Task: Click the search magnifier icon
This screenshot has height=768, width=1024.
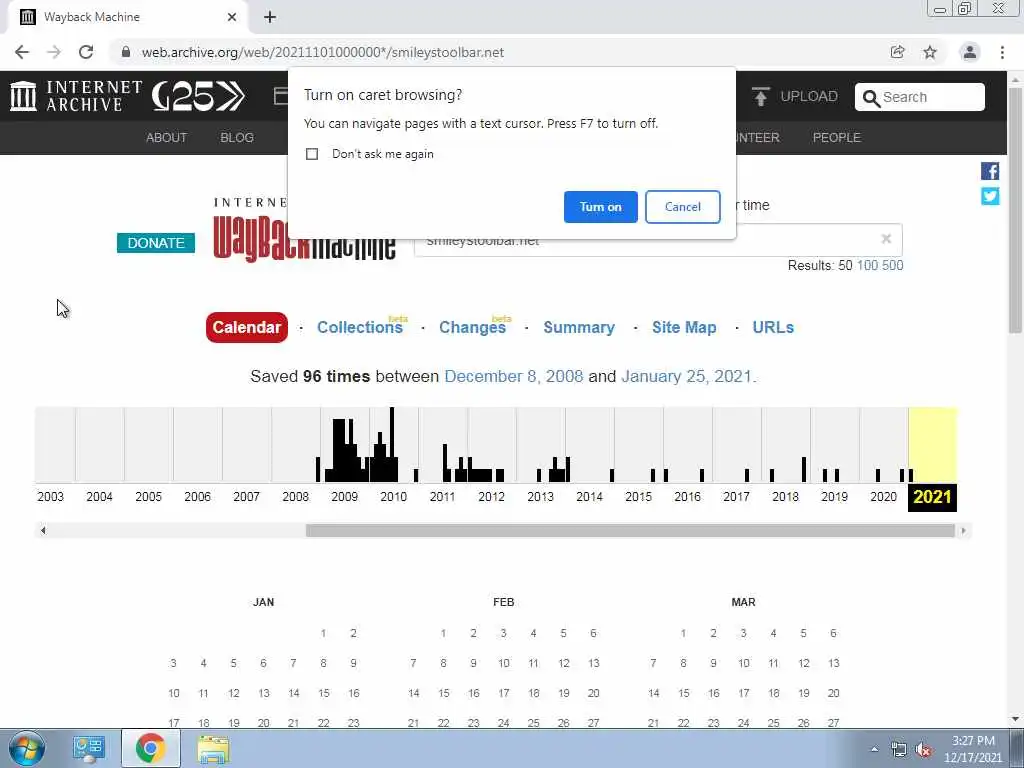Action: click(x=871, y=98)
